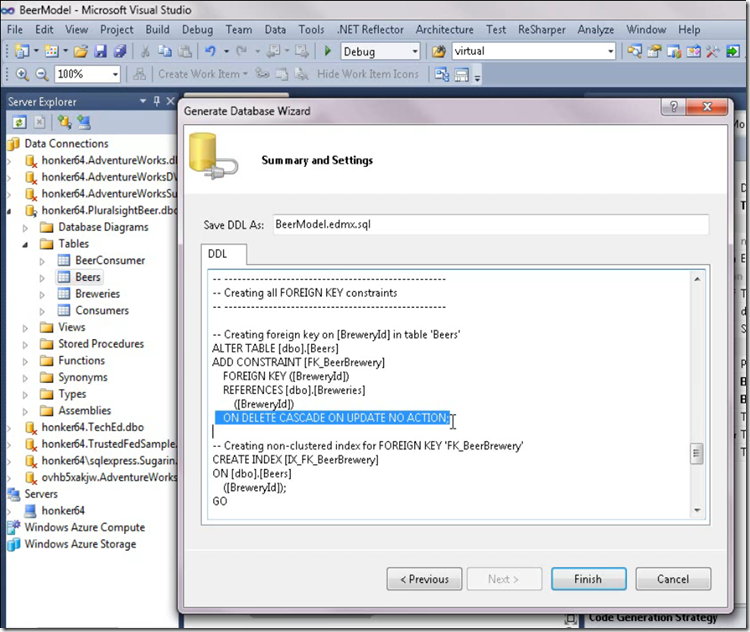Screen dimensions: 750x632
Task: Click the highlighted ON DELETE CASCADE line
Action: [x=332, y=418]
